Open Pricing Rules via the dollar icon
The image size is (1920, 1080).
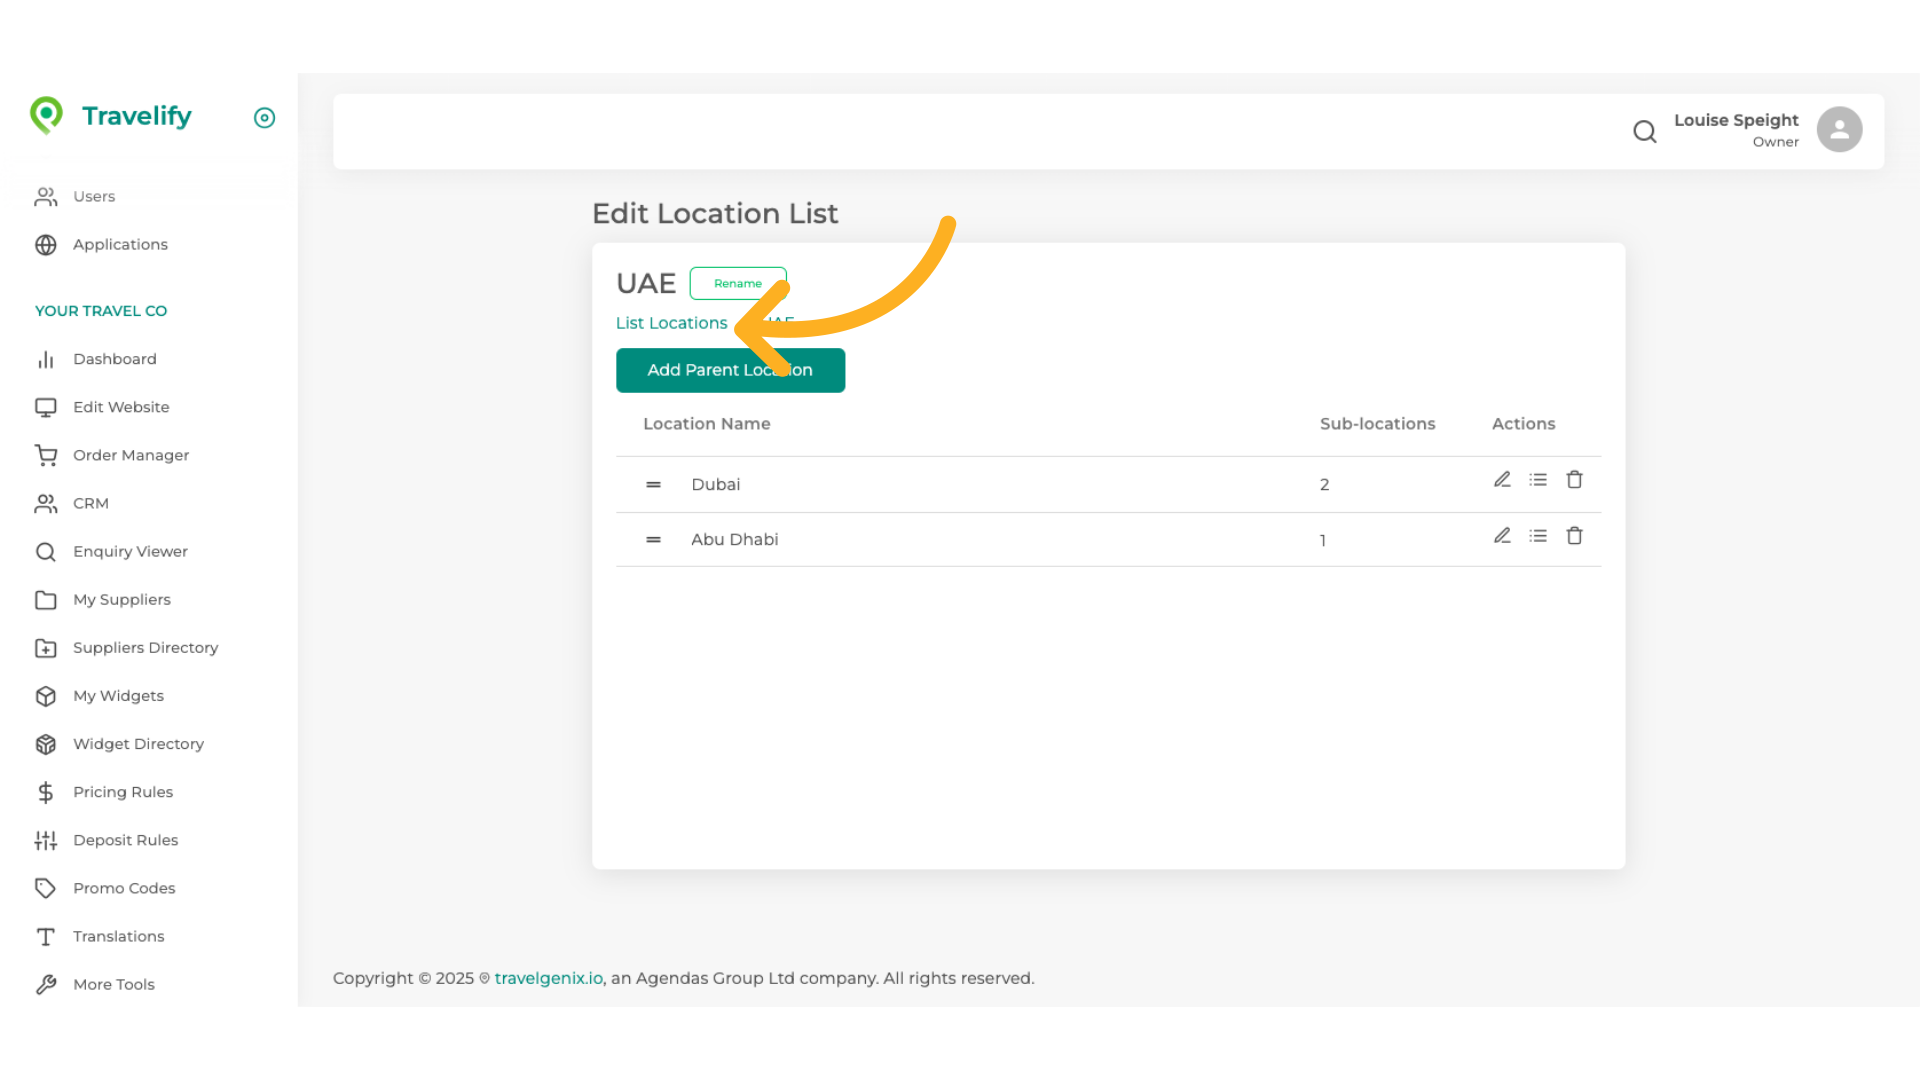pyautogui.click(x=46, y=792)
